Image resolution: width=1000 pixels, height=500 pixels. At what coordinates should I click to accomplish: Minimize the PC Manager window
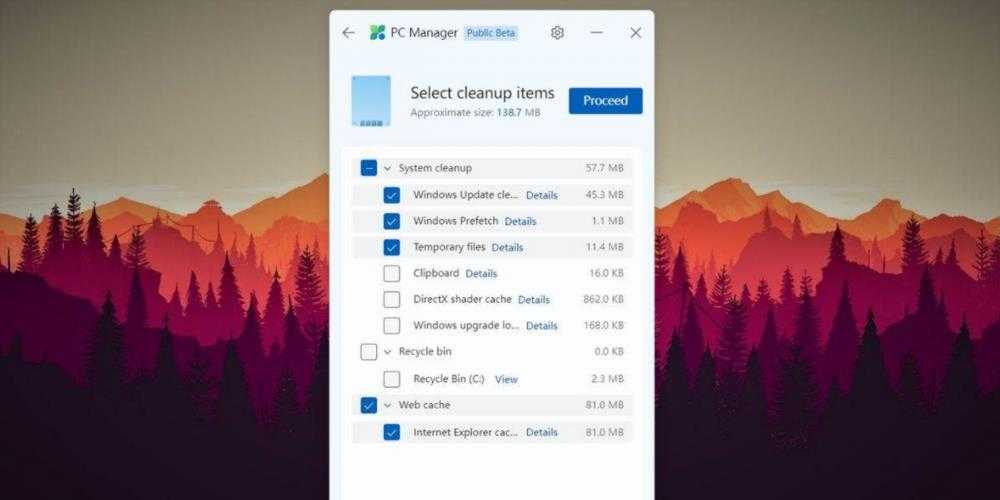[596, 33]
